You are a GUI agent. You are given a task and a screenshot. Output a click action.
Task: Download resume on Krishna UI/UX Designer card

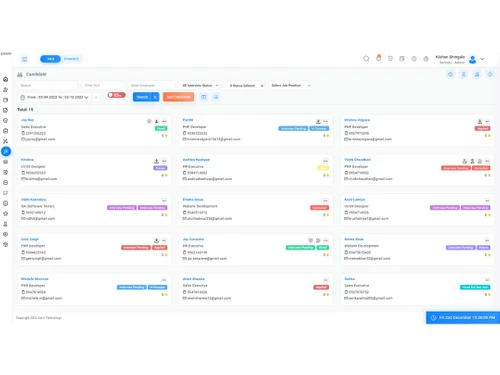pyautogui.click(x=156, y=161)
